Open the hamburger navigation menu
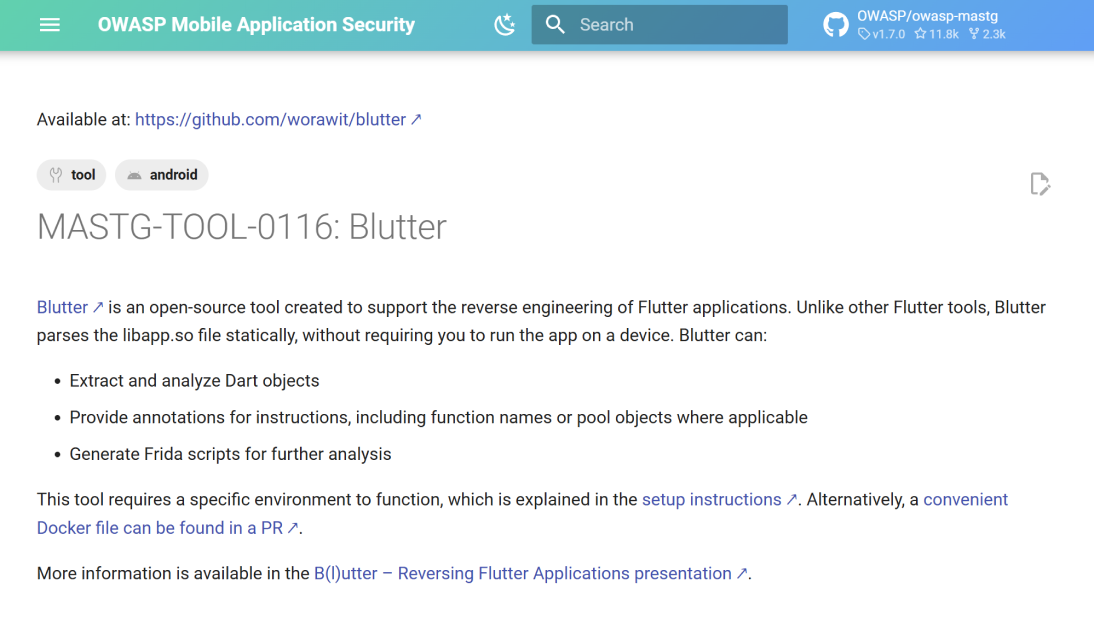This screenshot has width=1094, height=625. point(50,25)
